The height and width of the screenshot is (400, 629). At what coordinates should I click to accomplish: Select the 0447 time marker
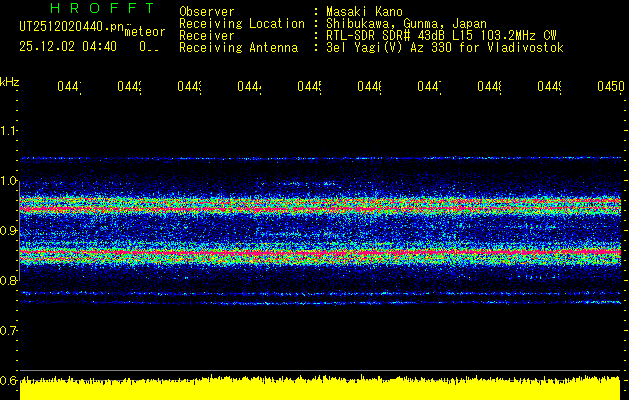429,86
